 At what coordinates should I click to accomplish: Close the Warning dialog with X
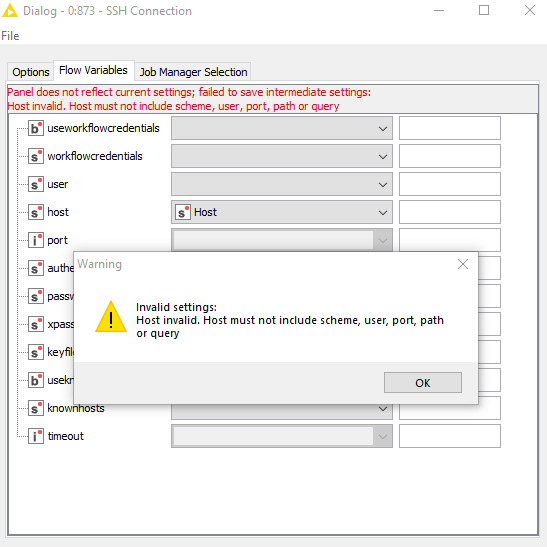coord(463,264)
